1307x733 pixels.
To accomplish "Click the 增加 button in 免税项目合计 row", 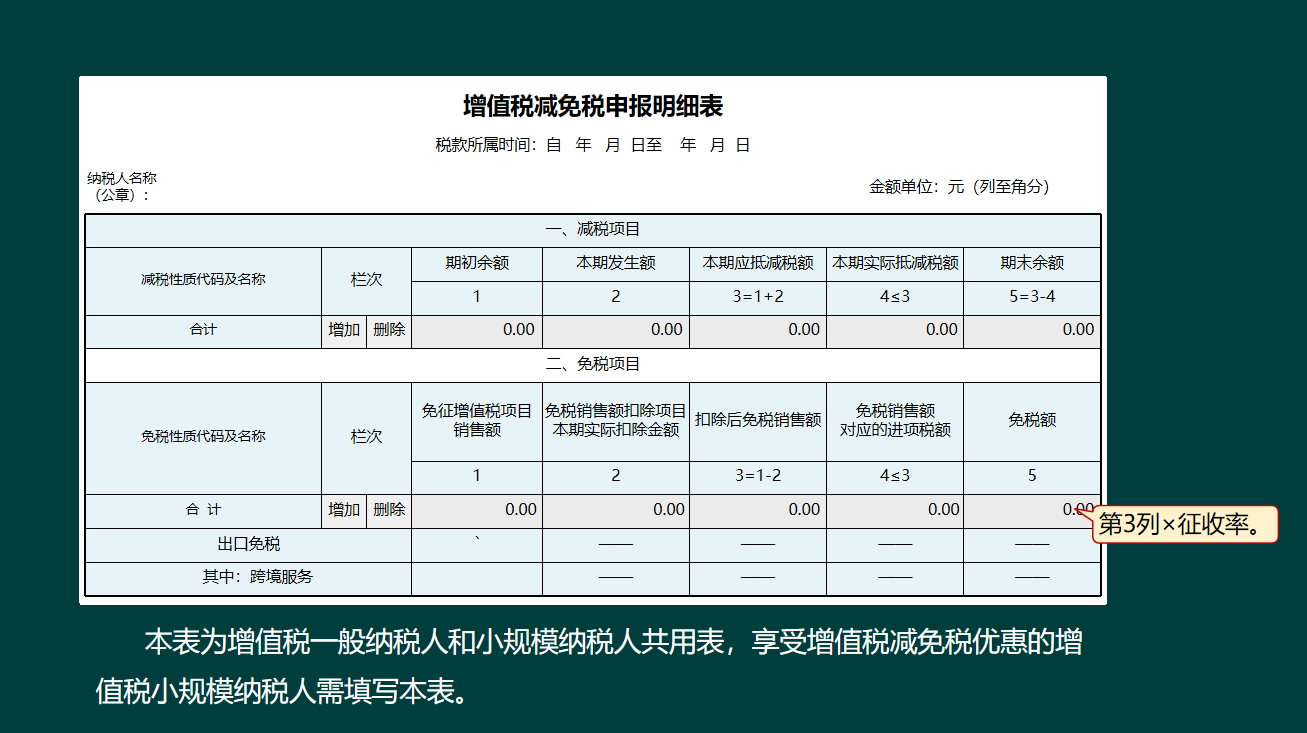I will click(343, 510).
